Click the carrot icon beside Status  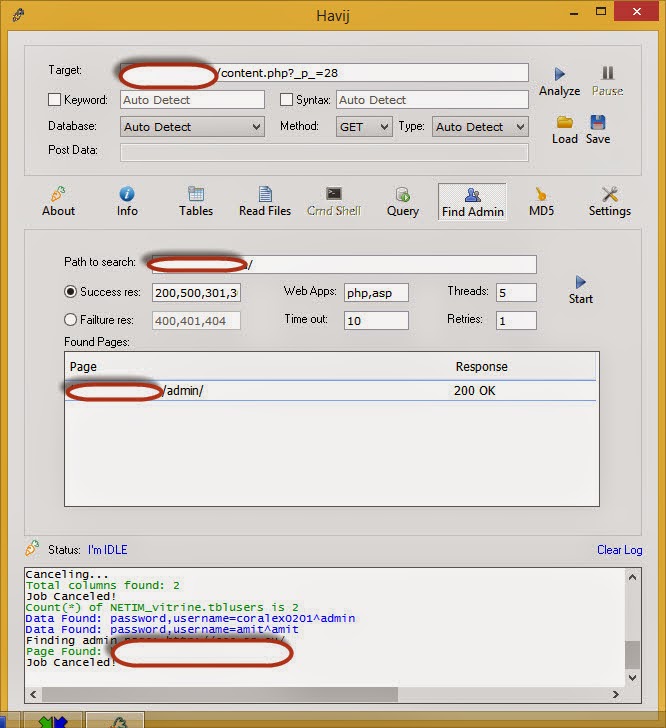[32, 548]
